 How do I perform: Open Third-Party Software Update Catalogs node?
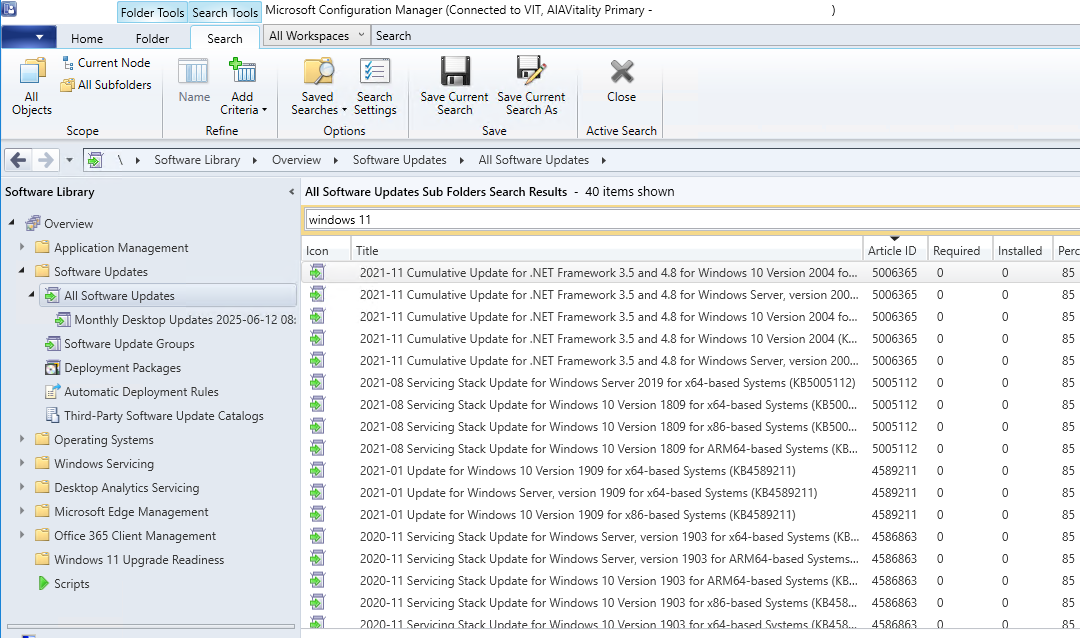[x=163, y=415]
